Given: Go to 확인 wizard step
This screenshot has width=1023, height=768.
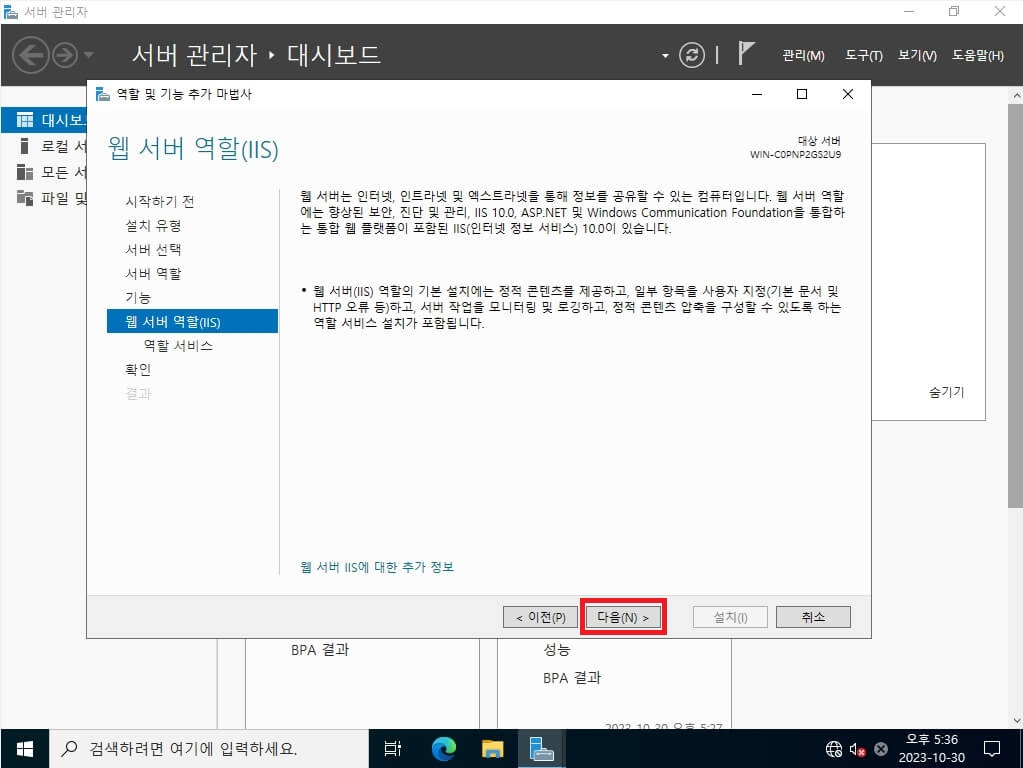Looking at the screenshot, I should [x=138, y=370].
